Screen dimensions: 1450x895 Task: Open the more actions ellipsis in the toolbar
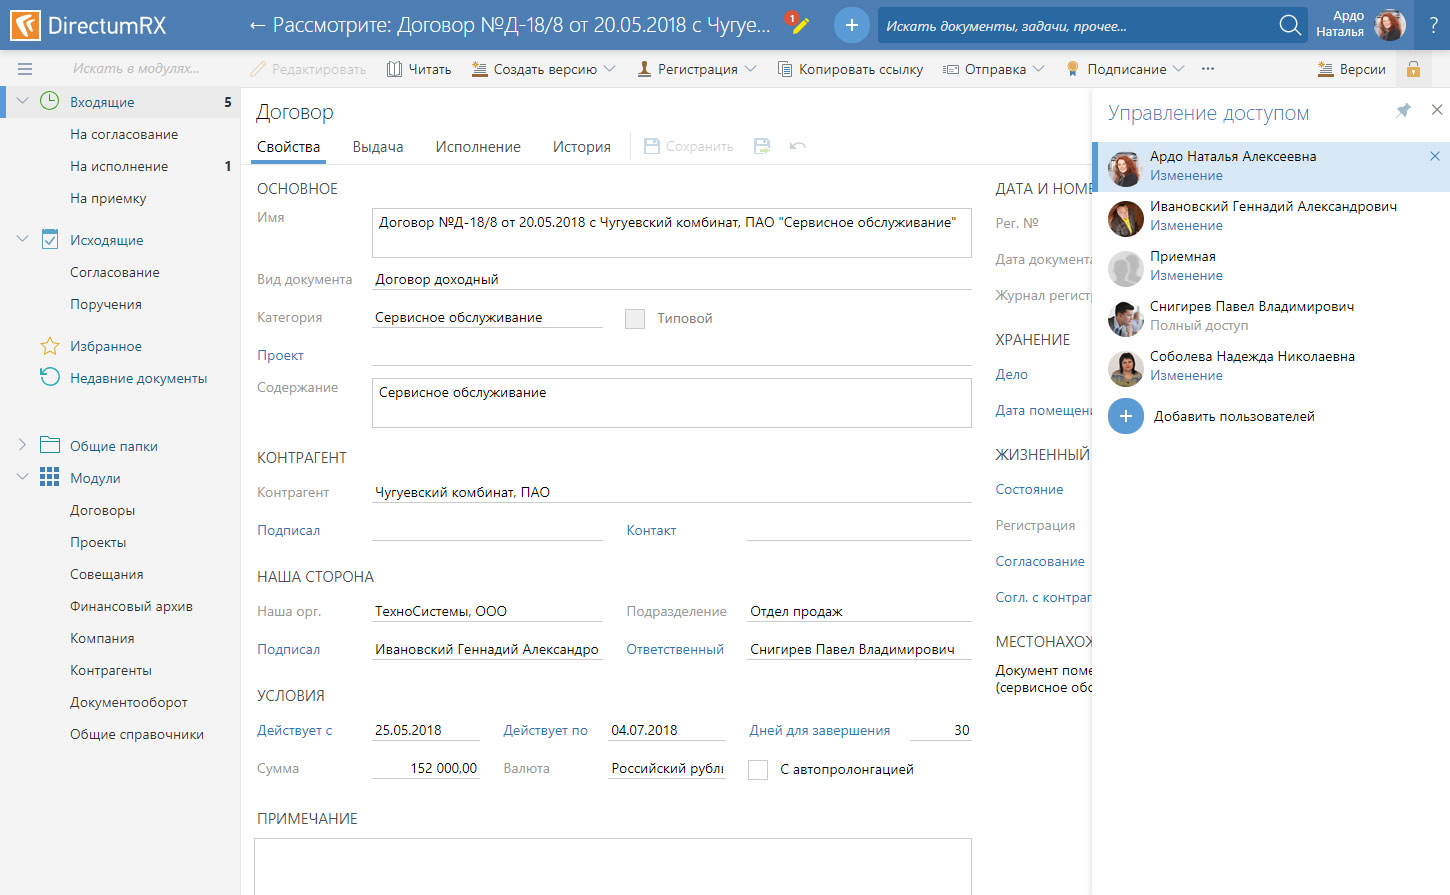[x=1208, y=69]
